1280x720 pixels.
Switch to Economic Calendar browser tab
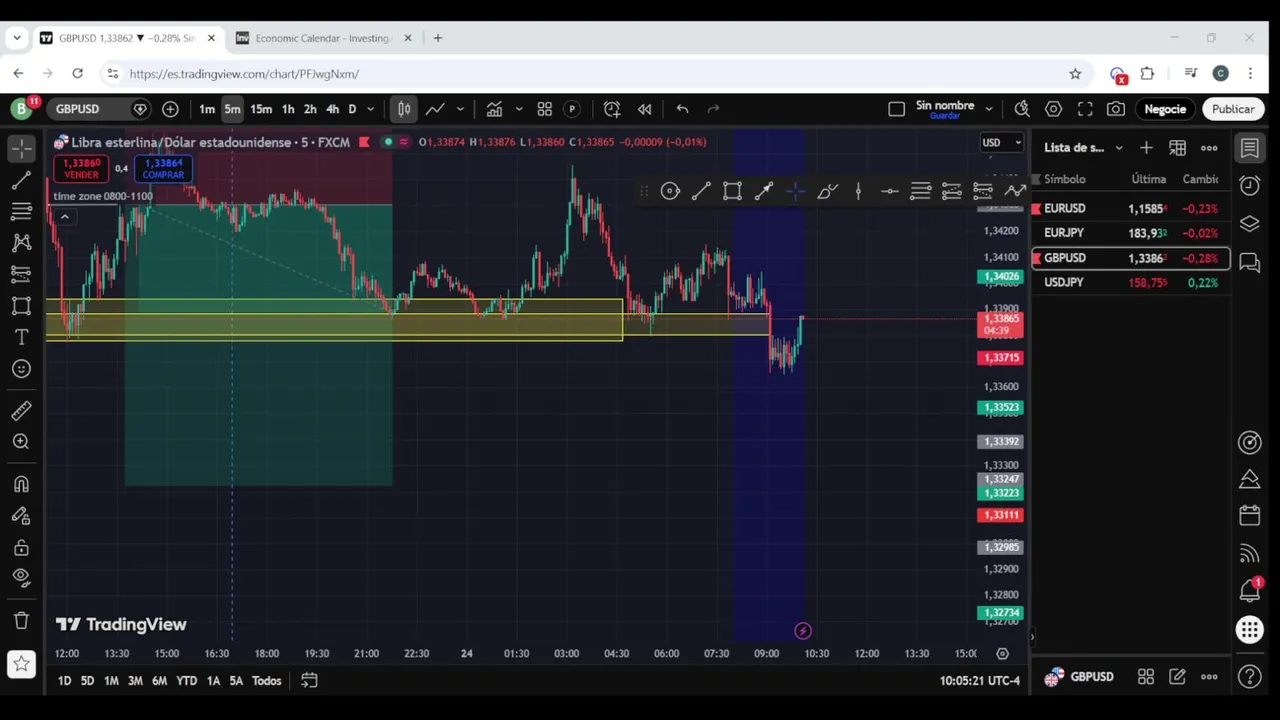click(322, 38)
